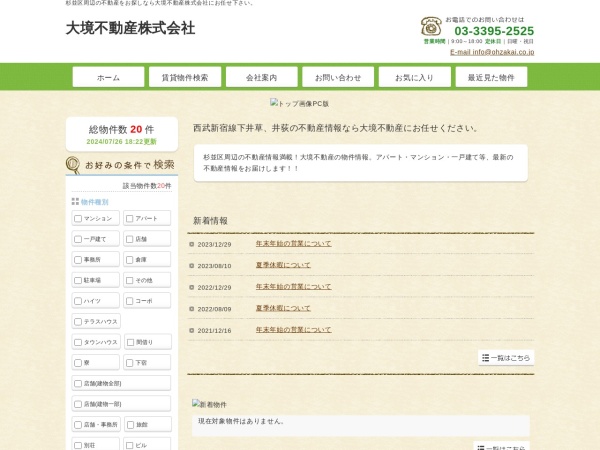
Task: Open the ホーム menu tab
Action: tap(108, 77)
